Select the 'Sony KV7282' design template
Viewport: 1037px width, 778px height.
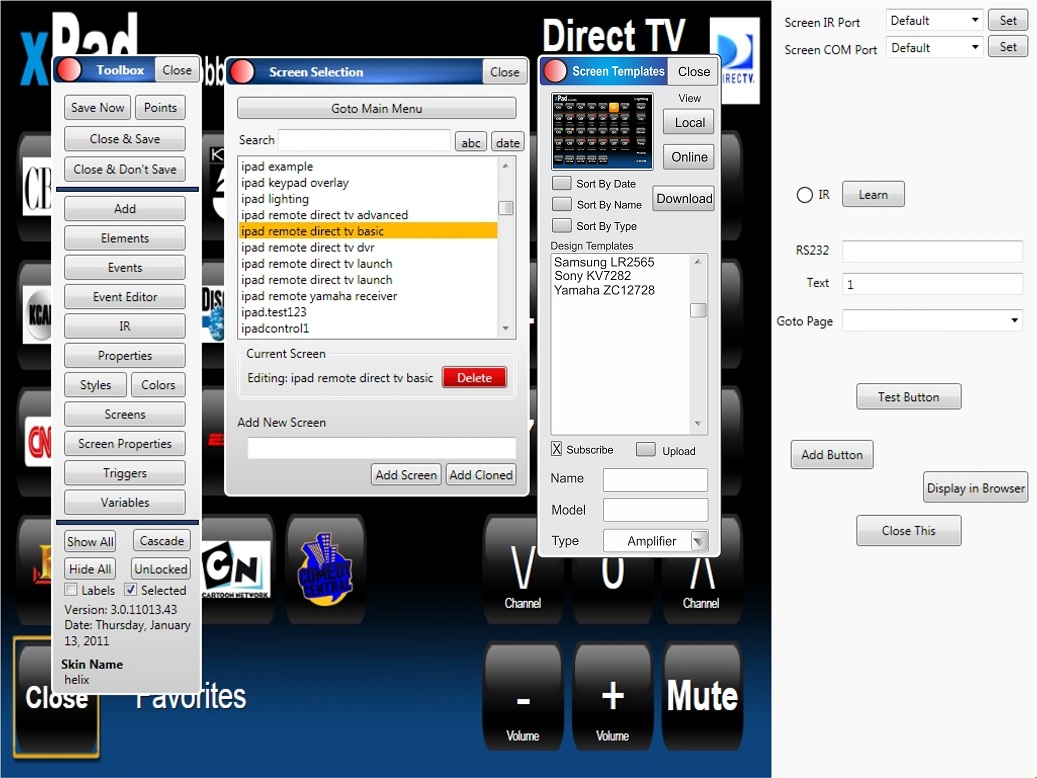point(593,276)
